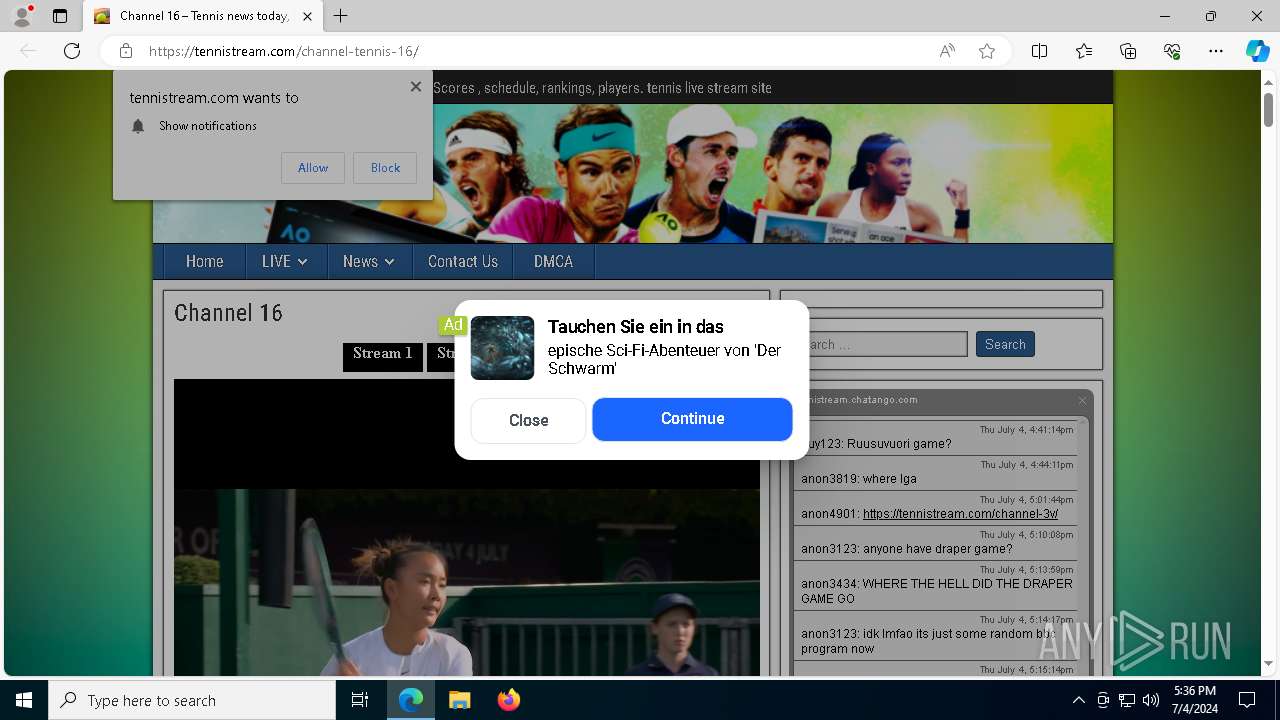This screenshot has width=1280, height=720.
Task: Allow notifications from tennistream.com
Action: tap(313, 168)
